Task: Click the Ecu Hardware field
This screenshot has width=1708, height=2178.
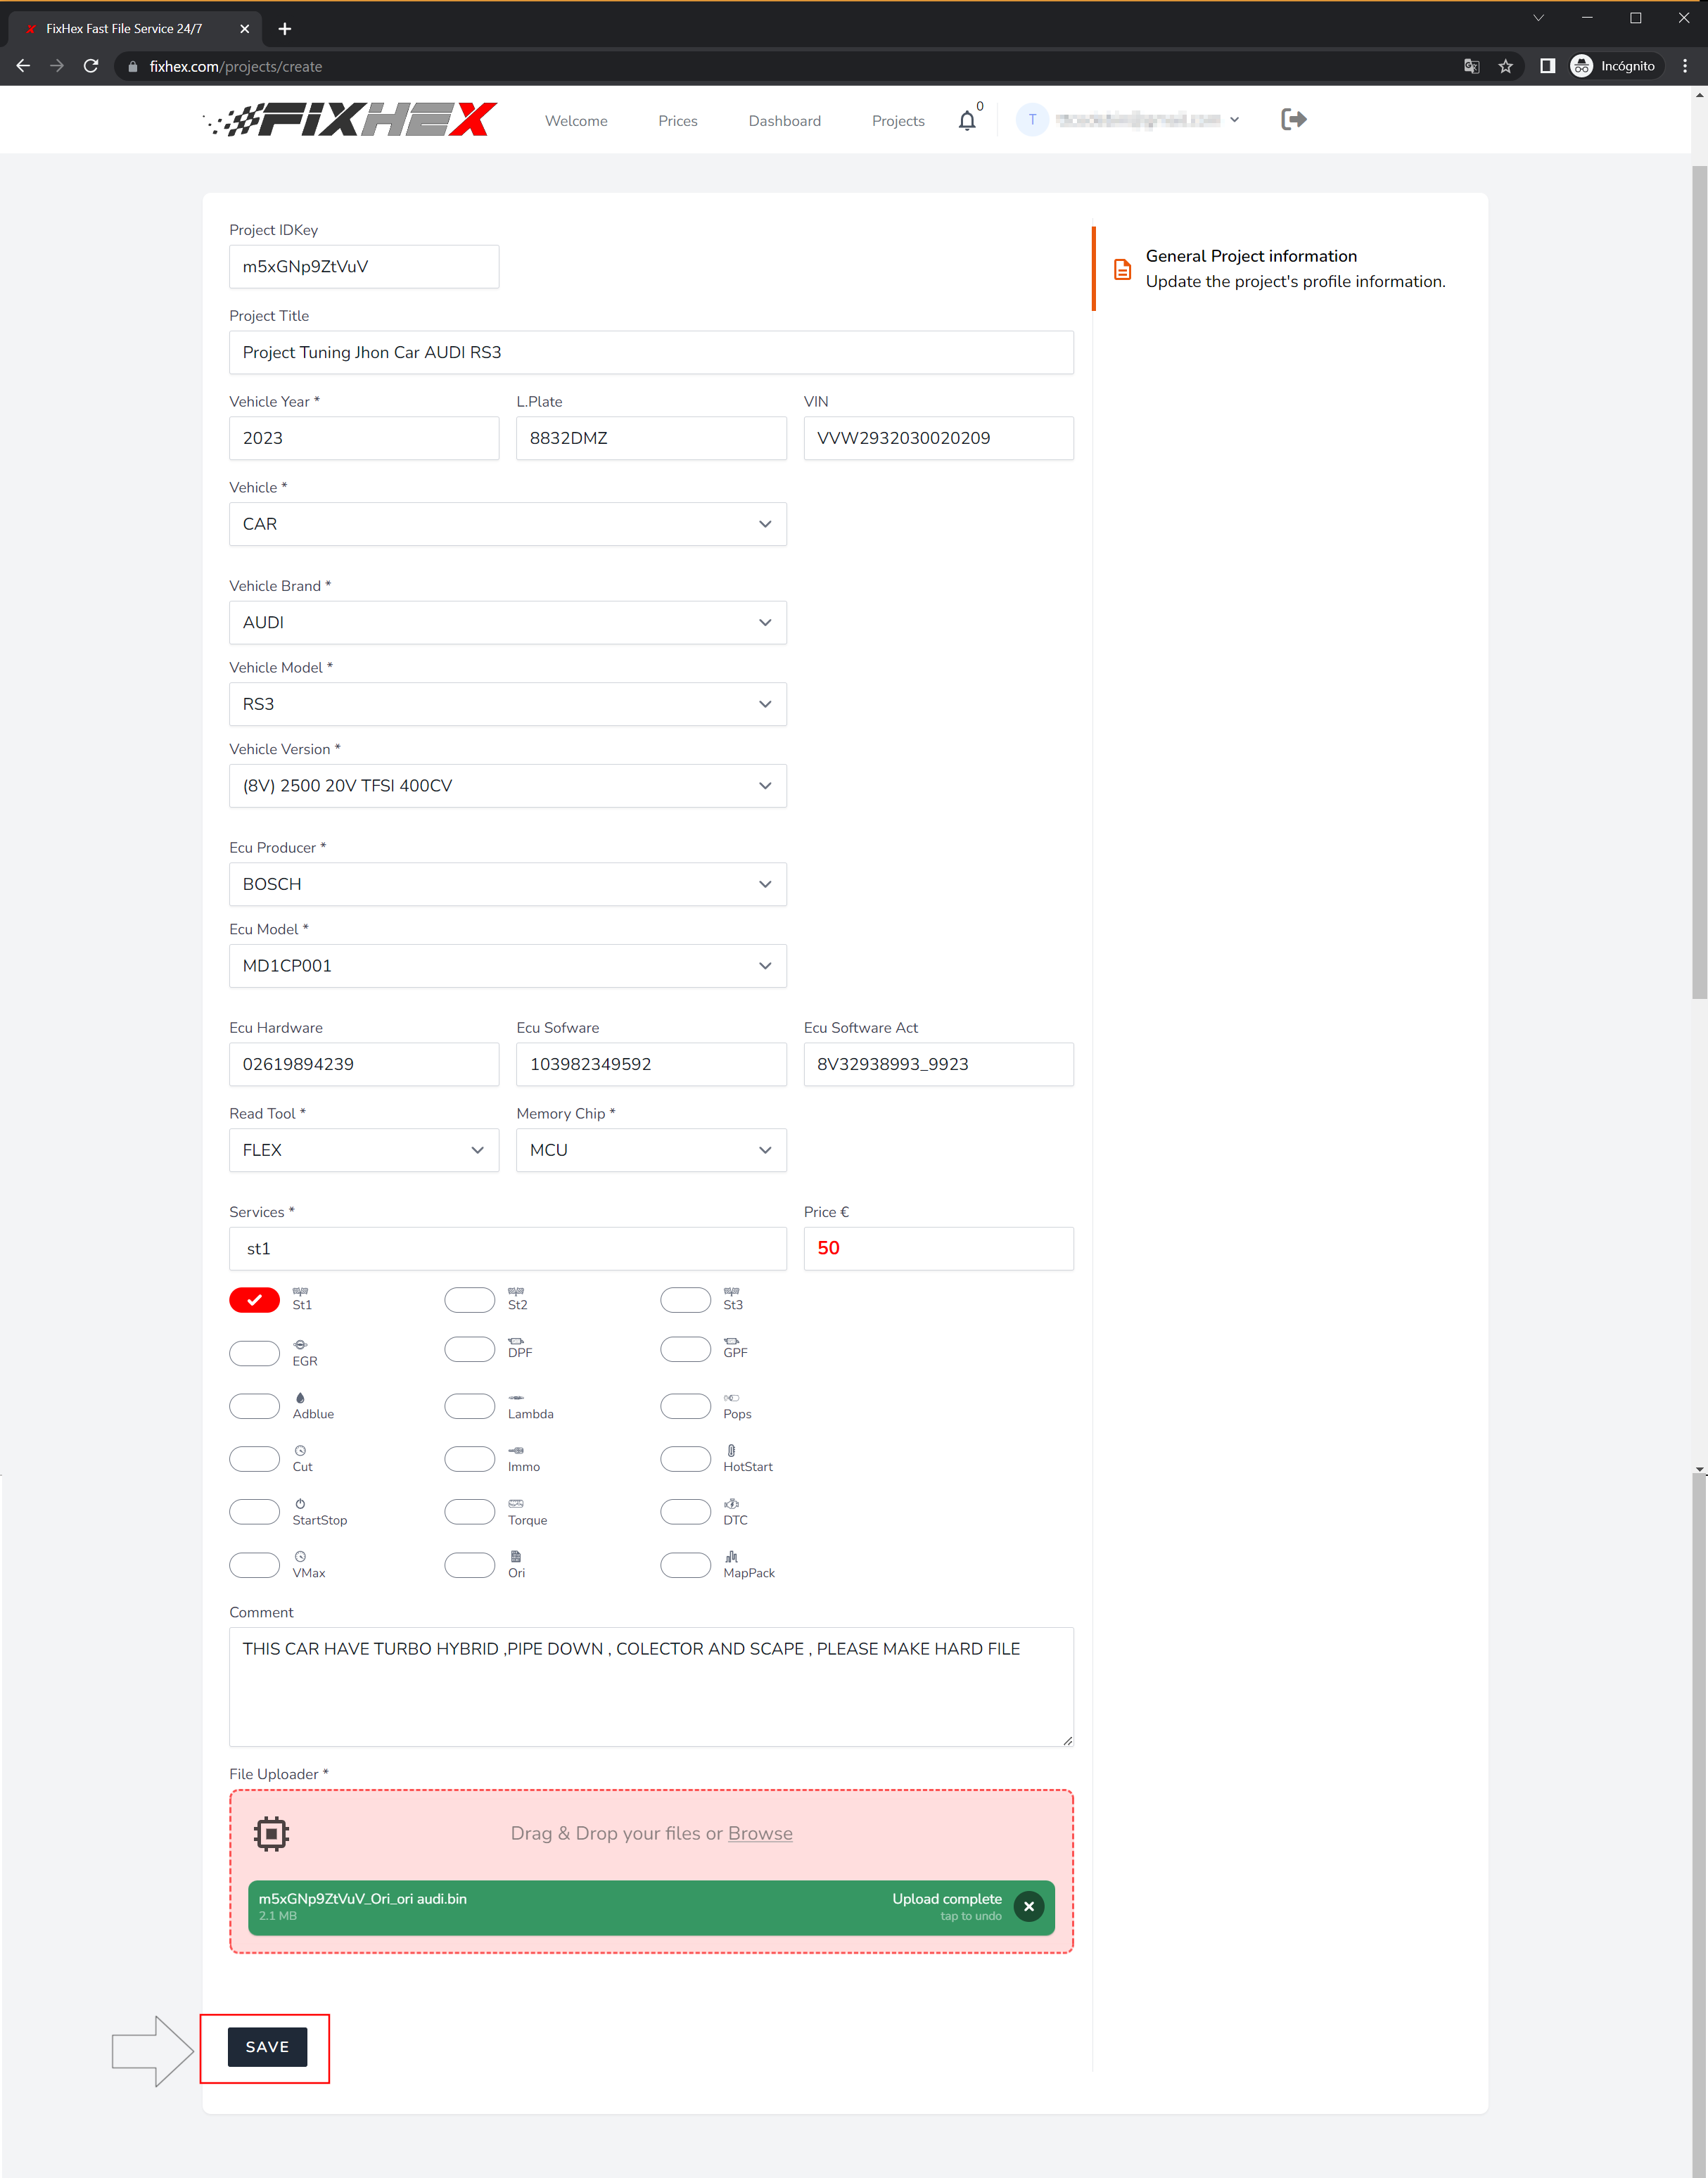Action: [x=364, y=1064]
